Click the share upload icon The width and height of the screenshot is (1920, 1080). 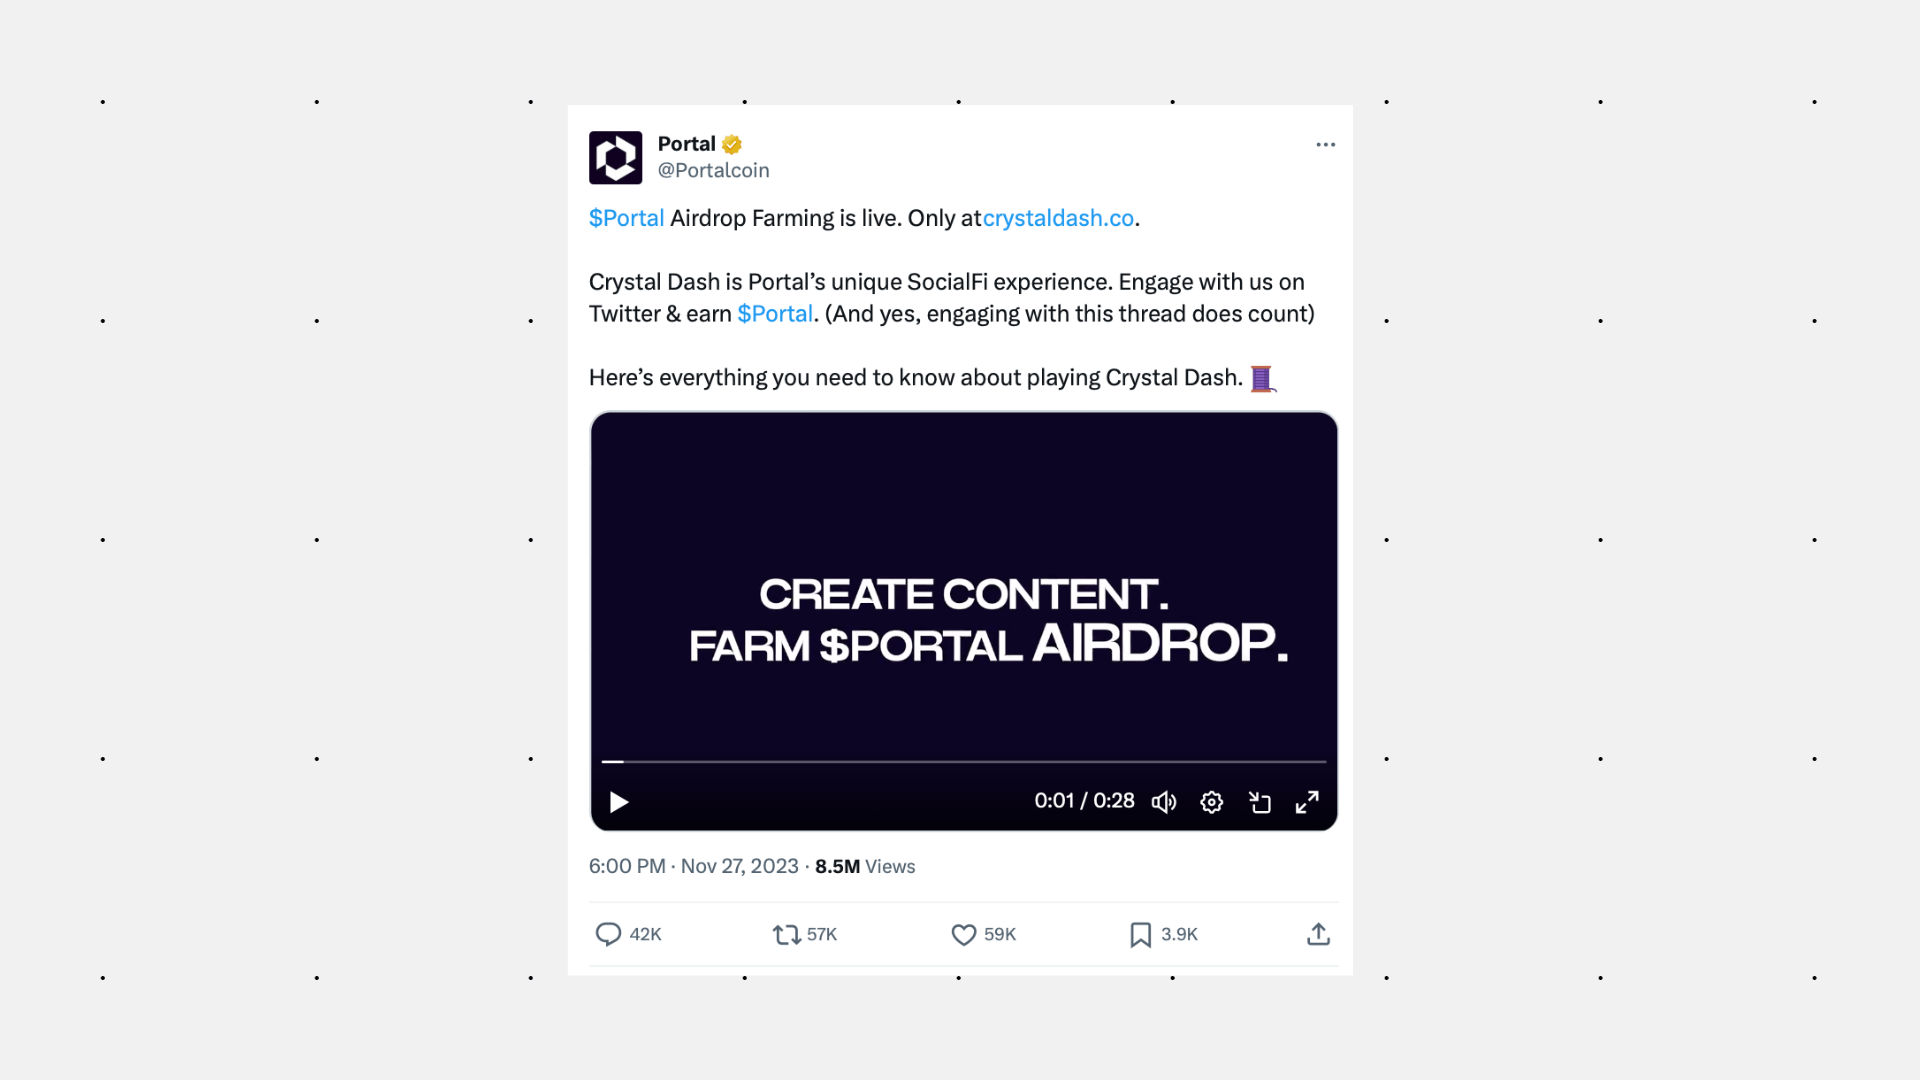click(1318, 934)
